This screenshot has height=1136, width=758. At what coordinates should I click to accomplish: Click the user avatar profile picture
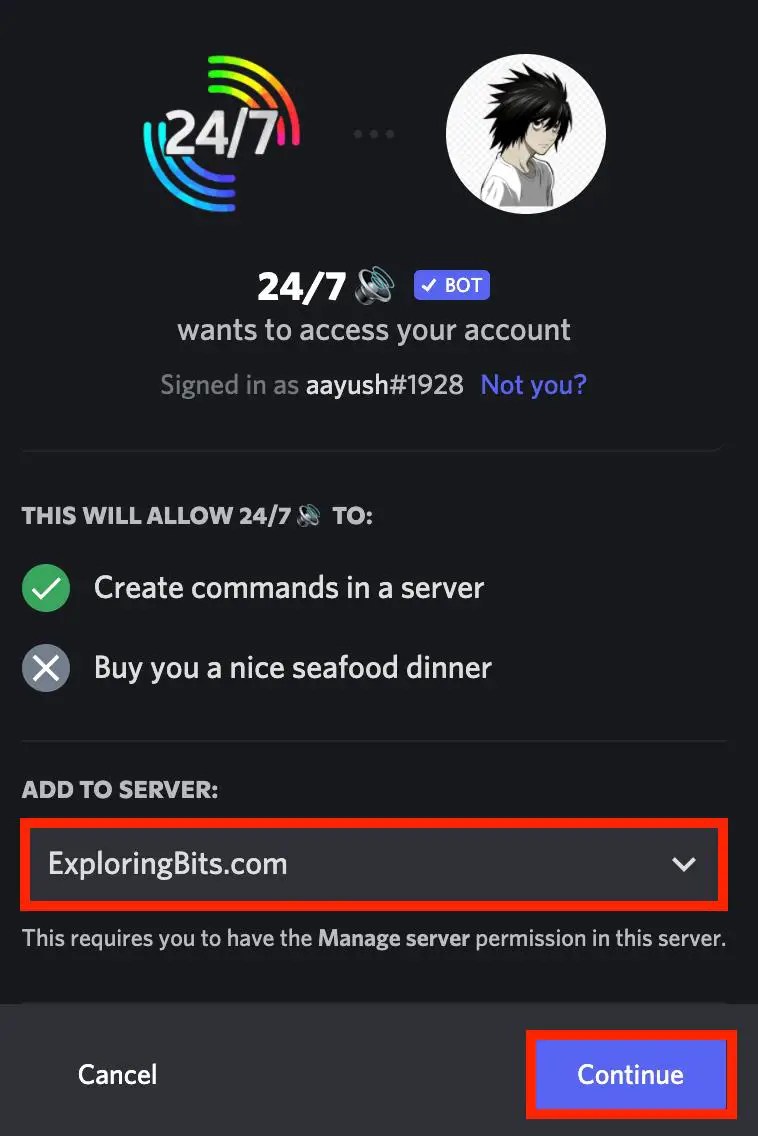point(525,133)
